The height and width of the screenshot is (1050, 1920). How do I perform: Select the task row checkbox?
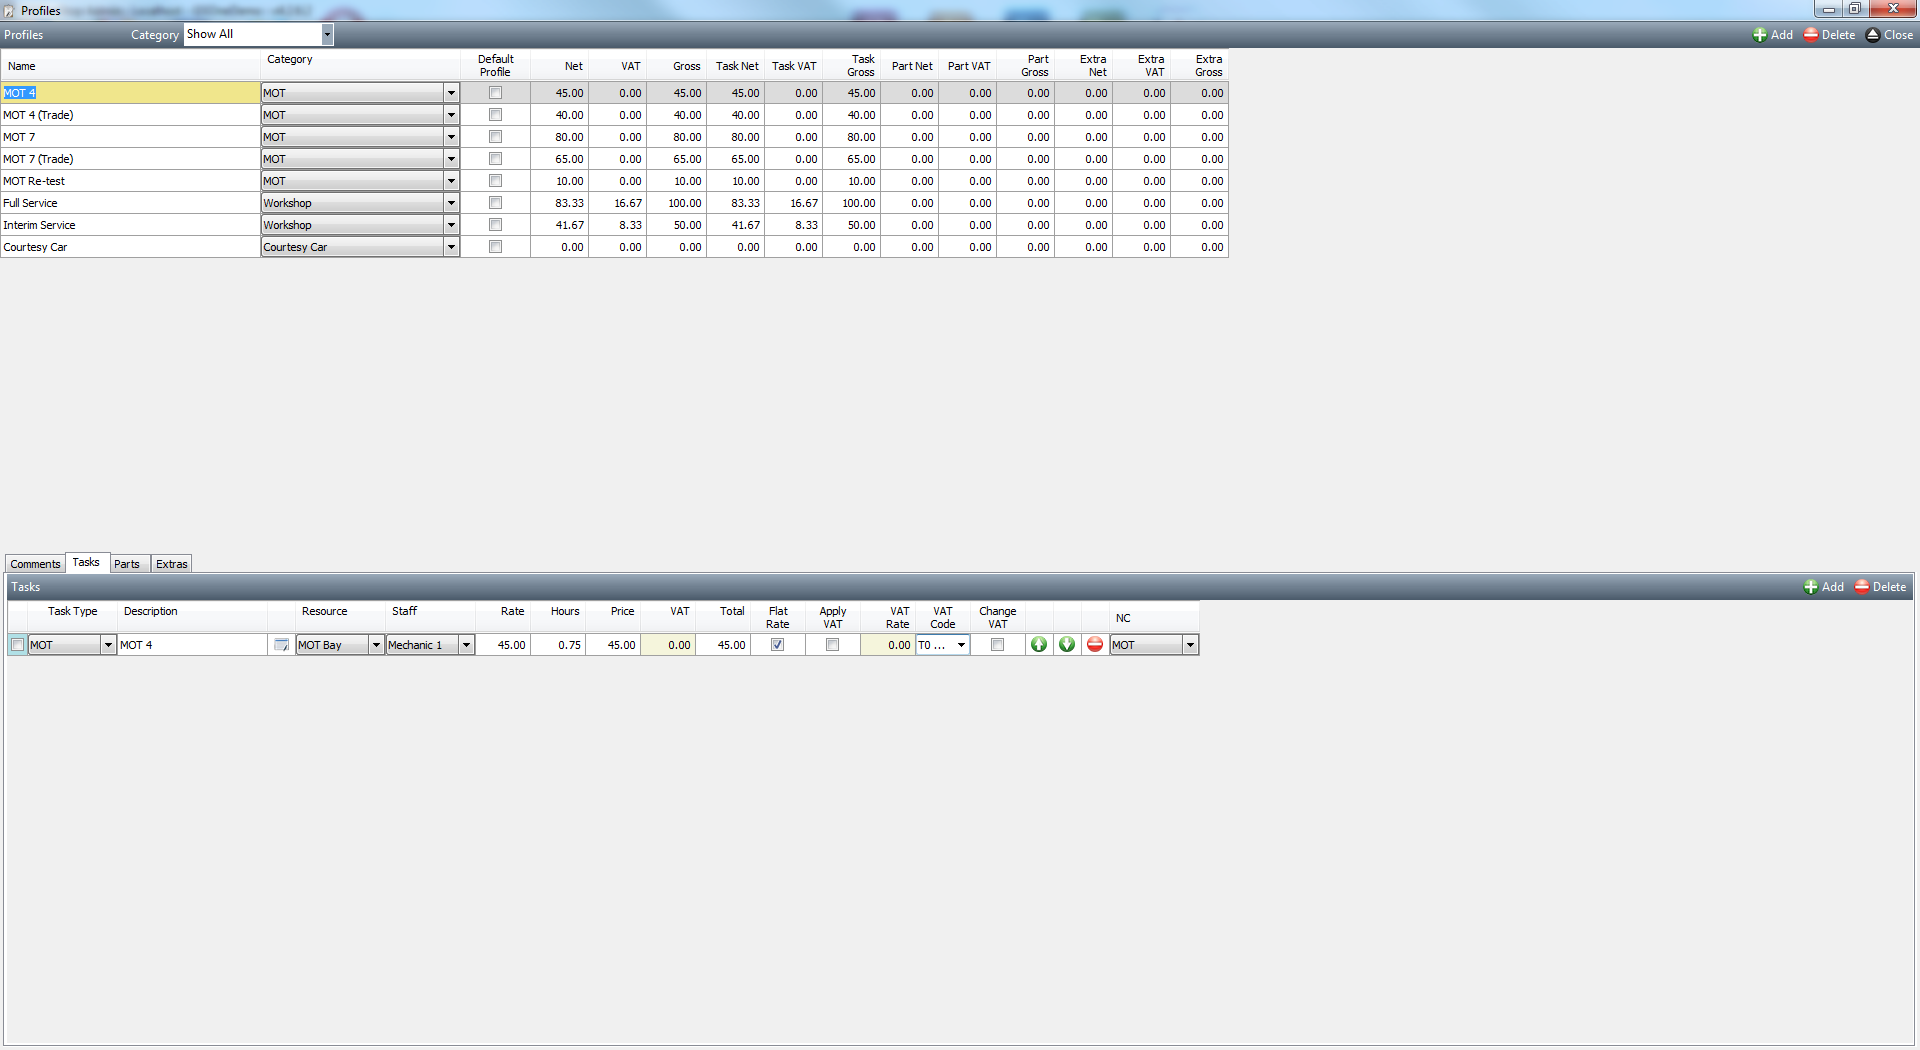(17, 645)
